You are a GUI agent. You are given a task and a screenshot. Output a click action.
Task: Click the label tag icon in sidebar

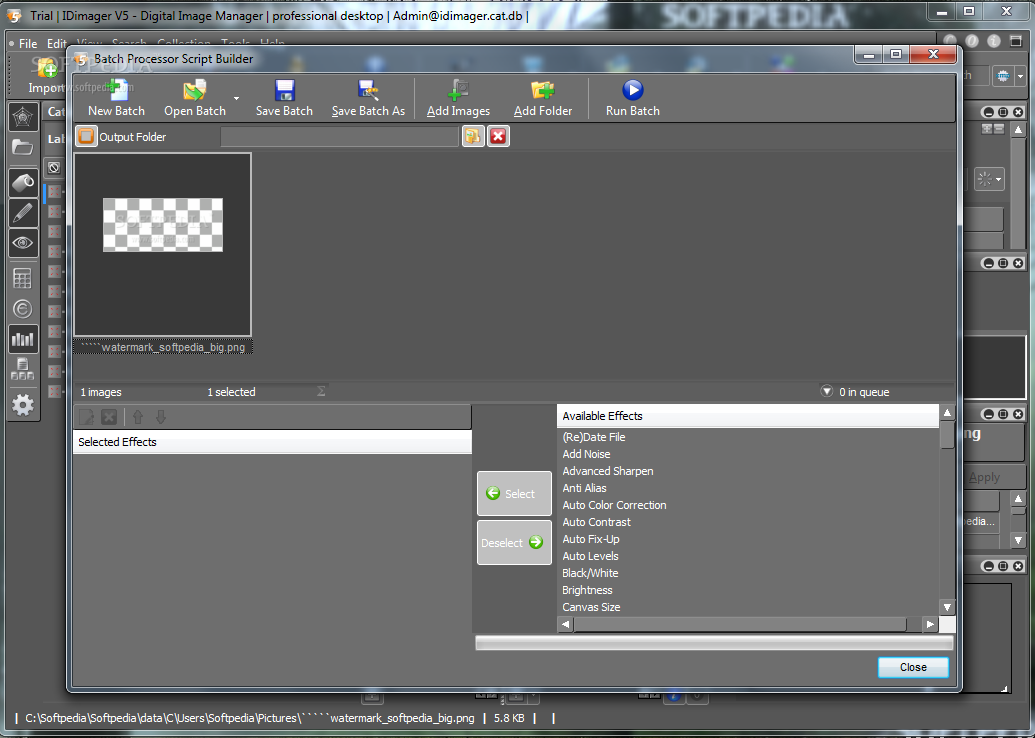tap(22, 181)
